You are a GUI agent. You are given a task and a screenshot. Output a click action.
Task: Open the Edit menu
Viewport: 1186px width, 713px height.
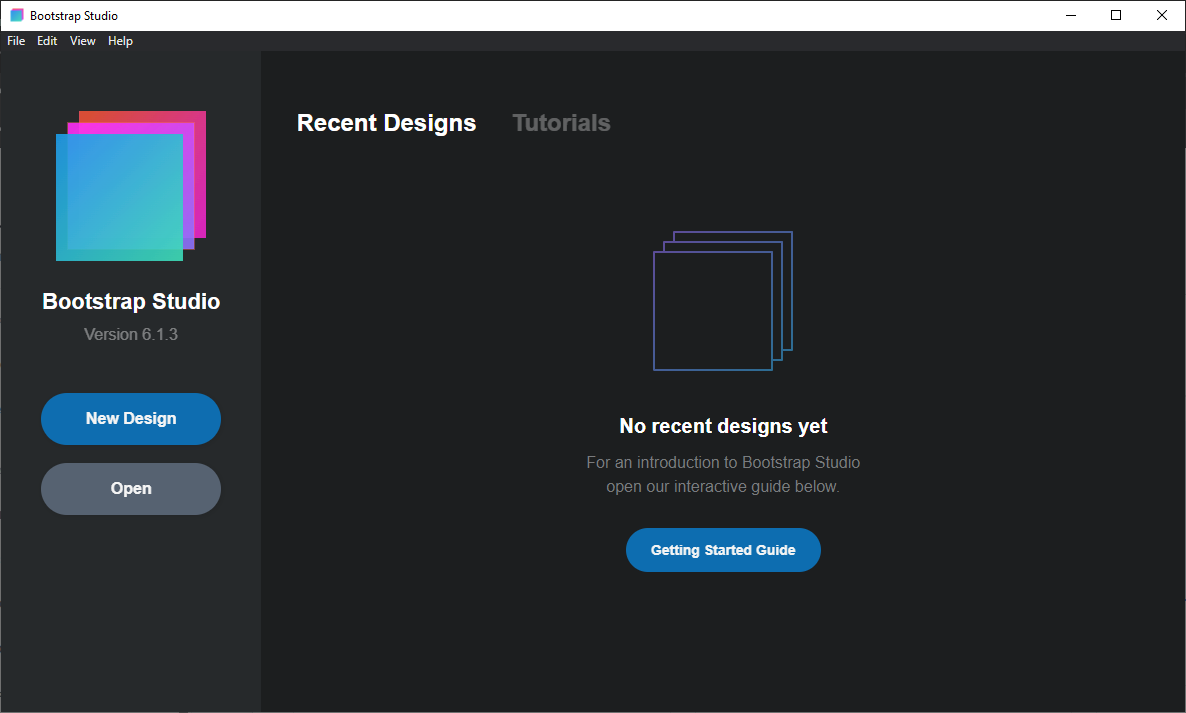click(46, 41)
